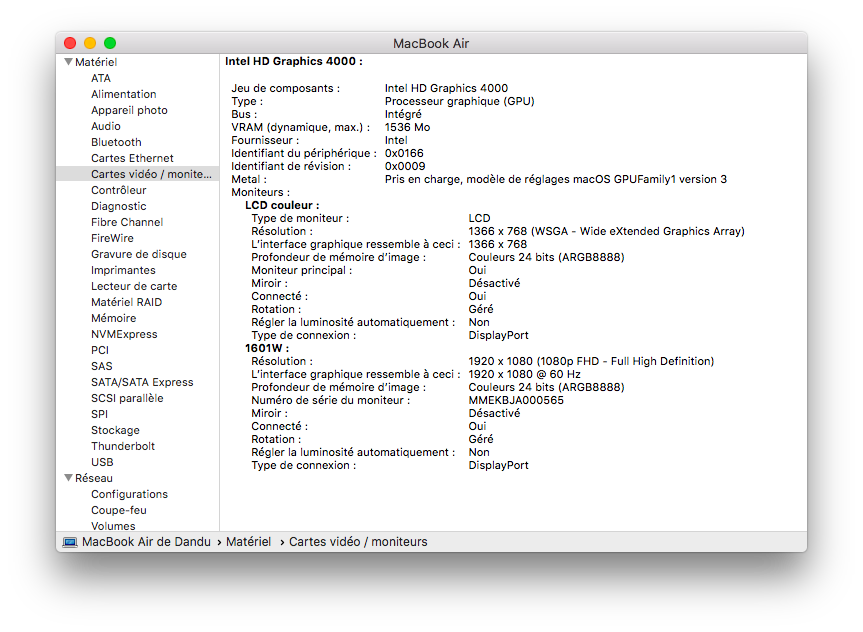Collapse the Matériel section triangle
Screen dimensions: 863x632
pos(68,62)
